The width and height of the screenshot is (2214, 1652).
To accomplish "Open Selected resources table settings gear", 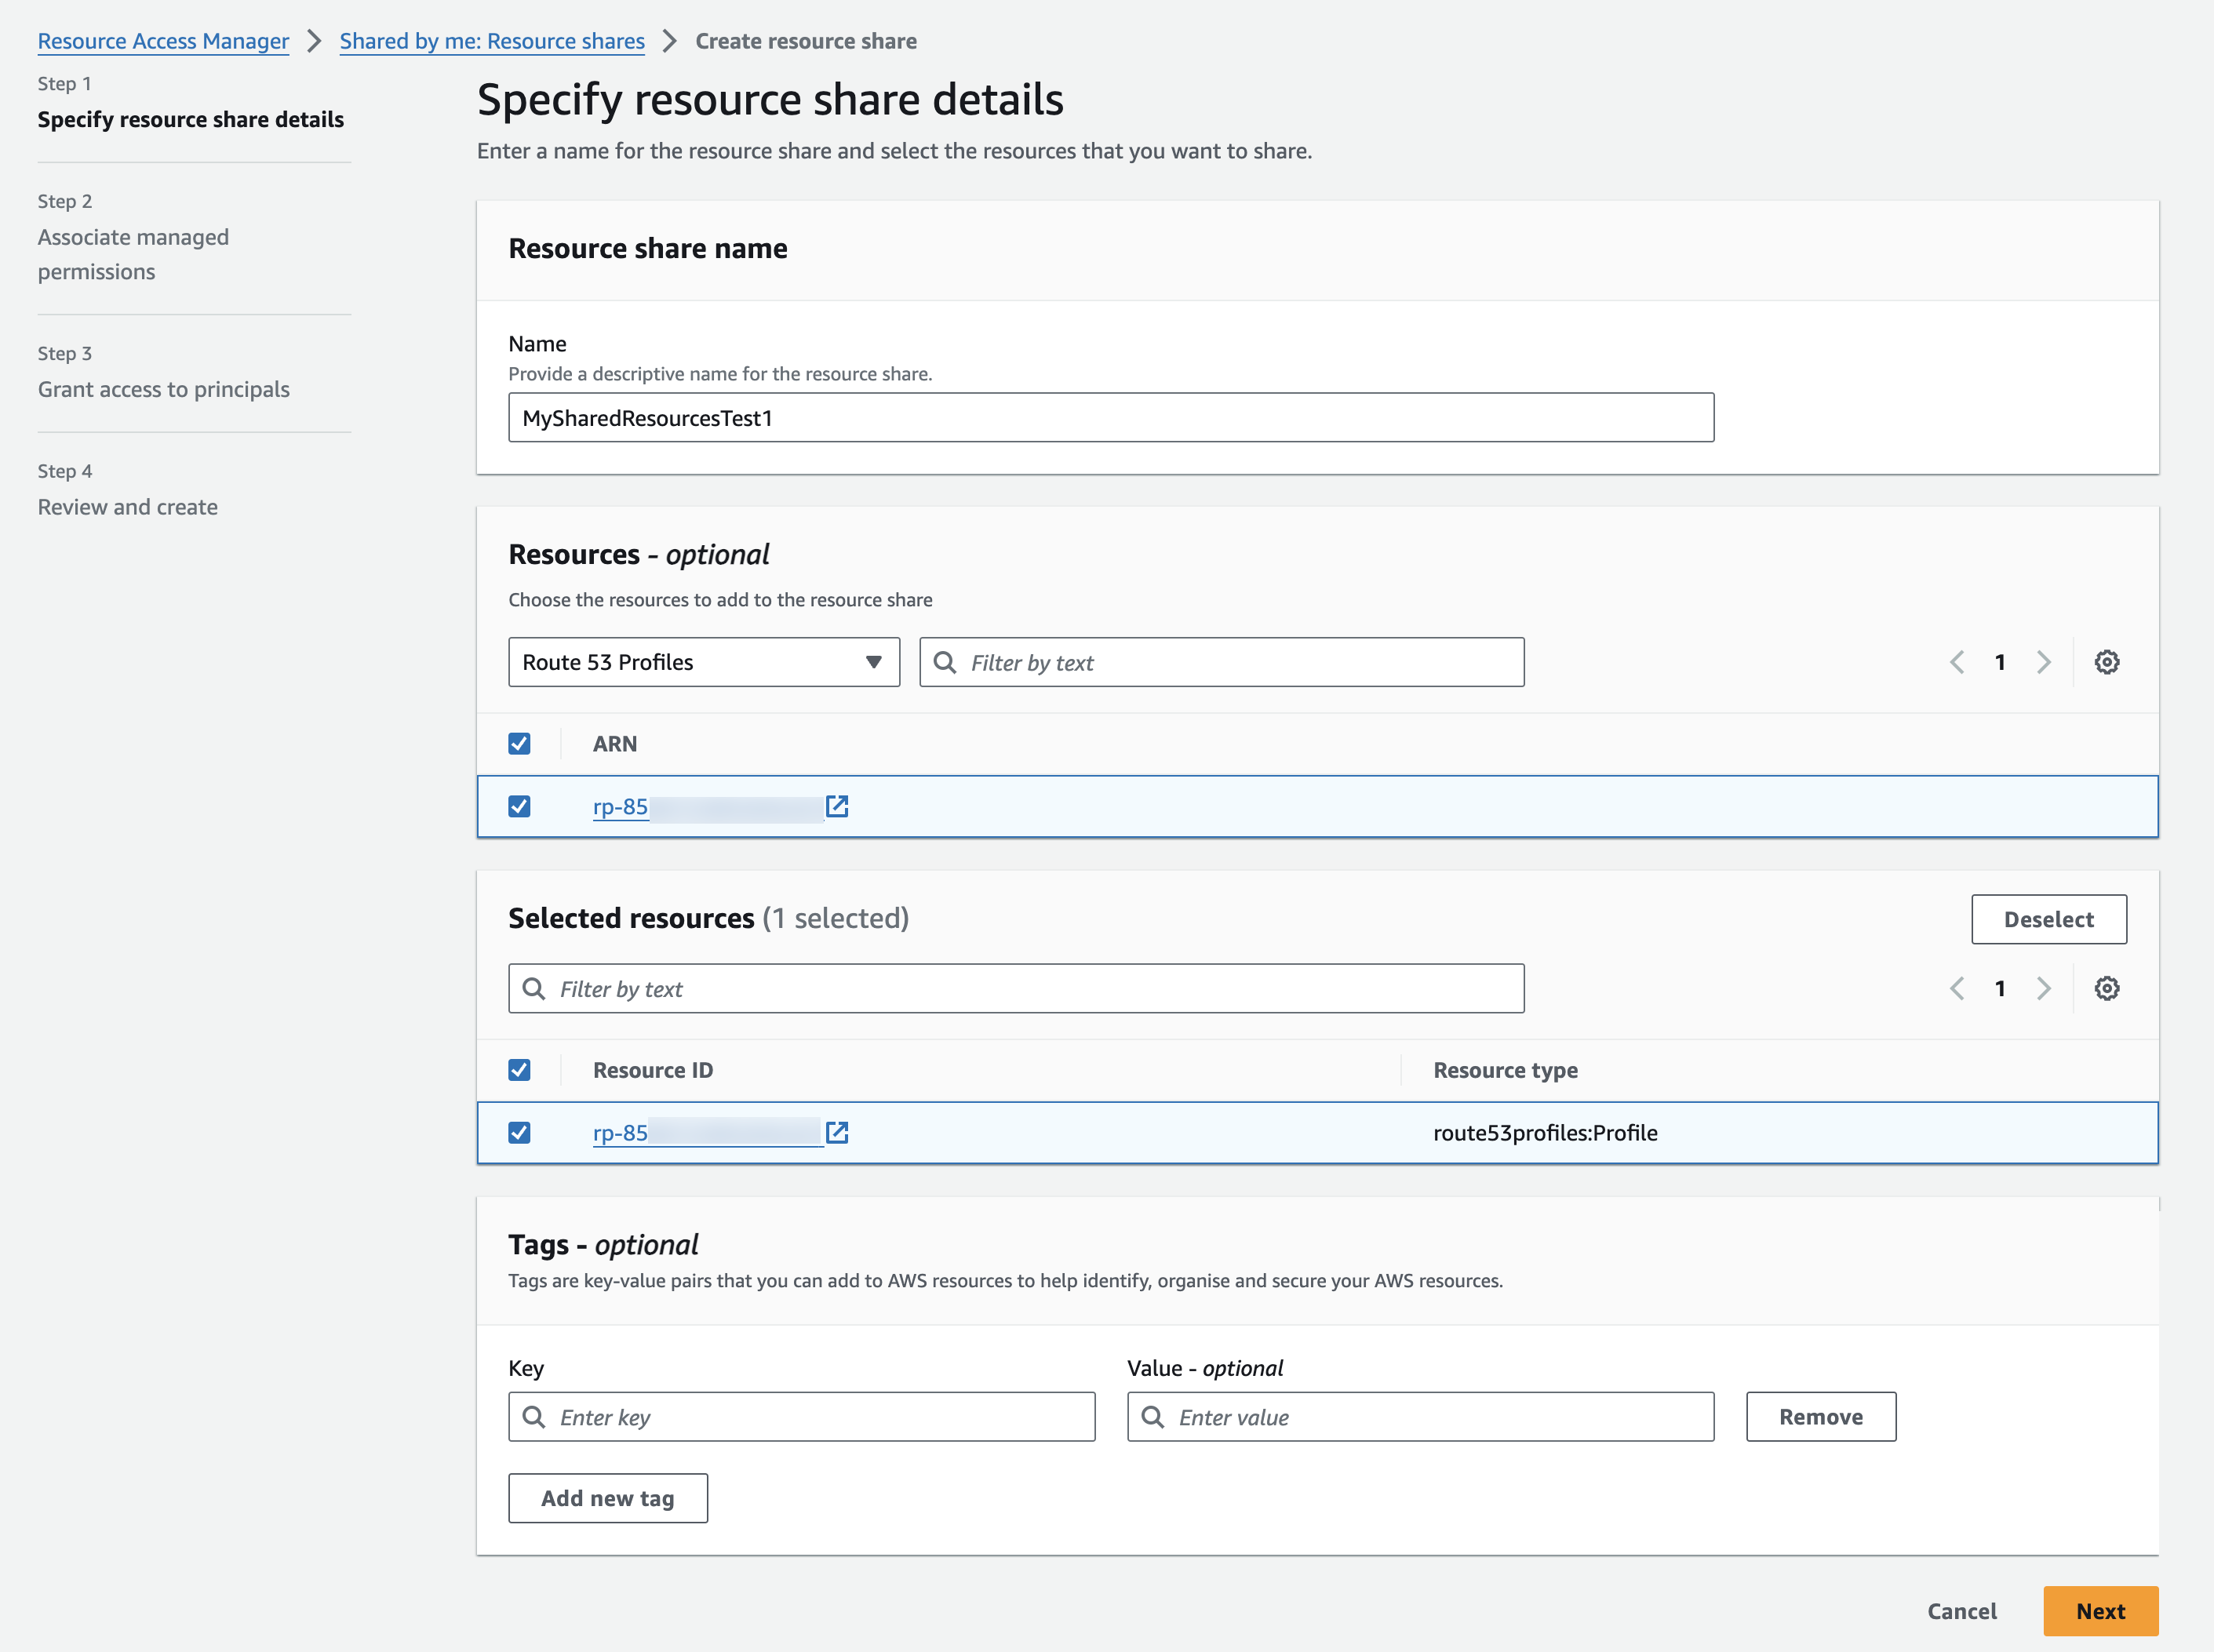I will click(2106, 988).
